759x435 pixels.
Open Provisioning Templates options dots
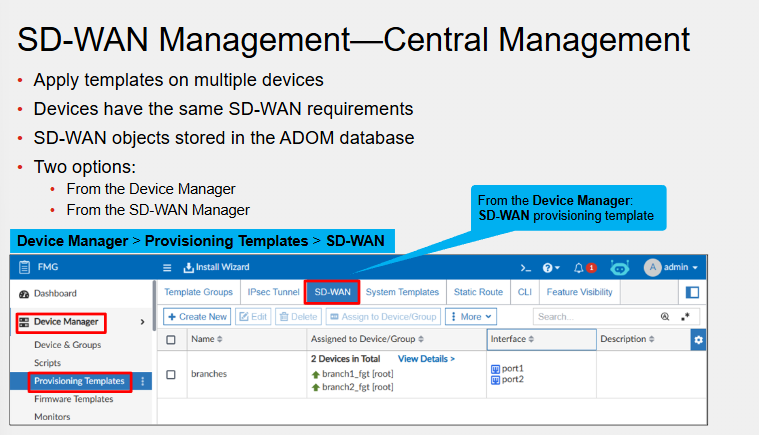point(142,381)
